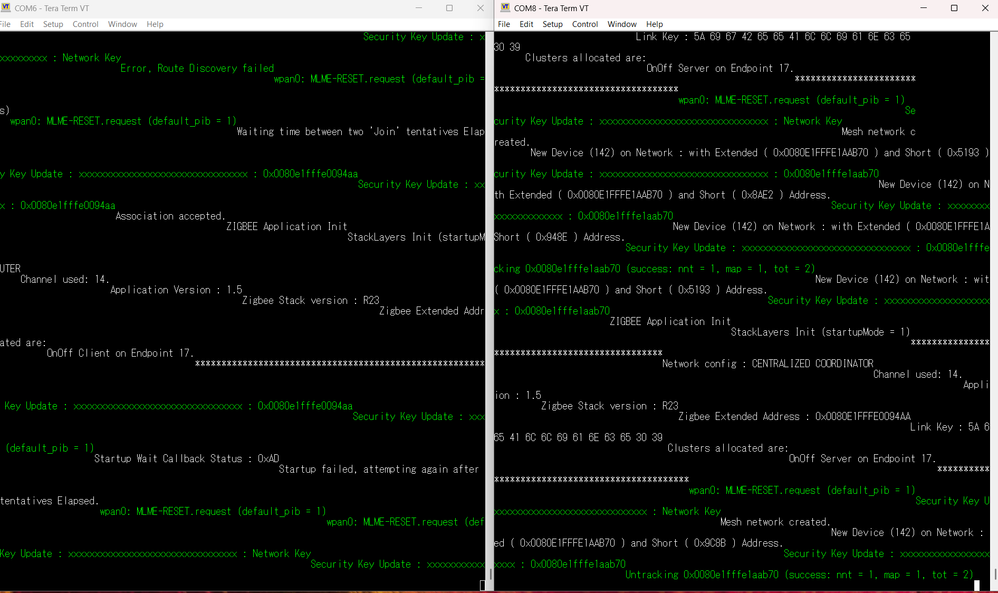
Task: Click 'Zigbee Extended Address : 0x0080E1FFFE0094AA' in COM8
Action: pyautogui.click(x=794, y=416)
